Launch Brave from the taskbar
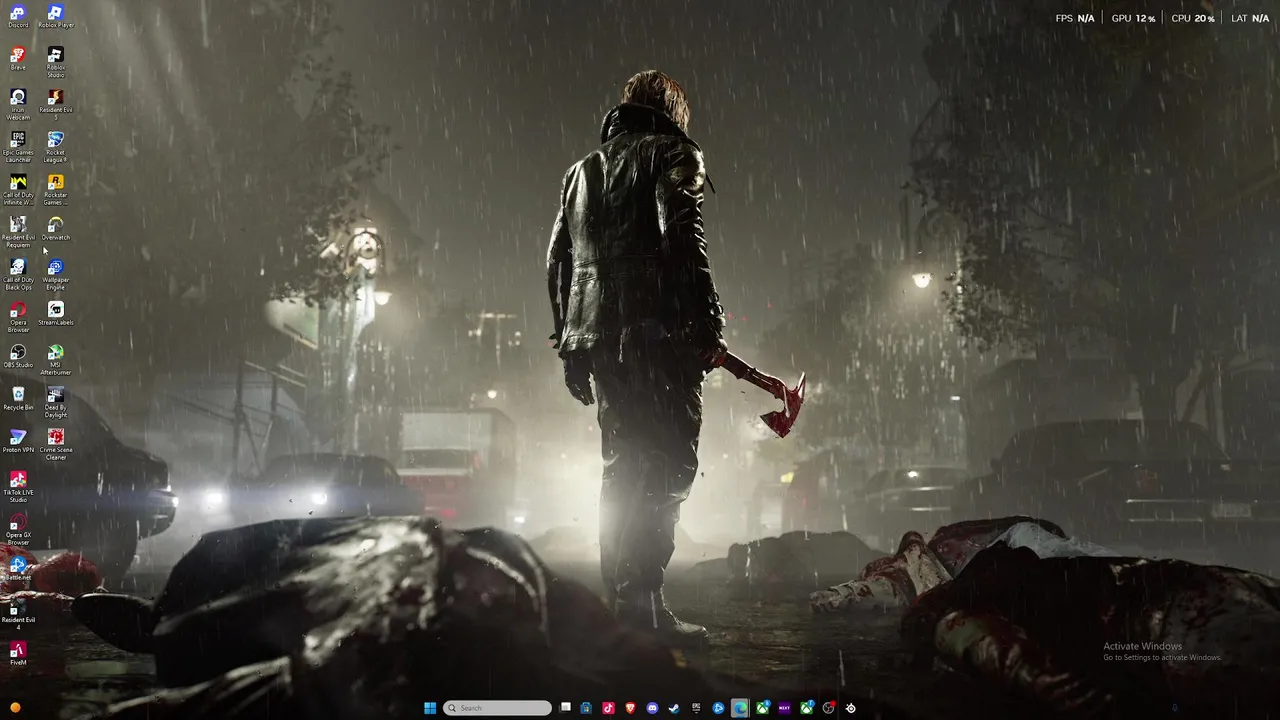The width and height of the screenshot is (1280, 720). 630,708
